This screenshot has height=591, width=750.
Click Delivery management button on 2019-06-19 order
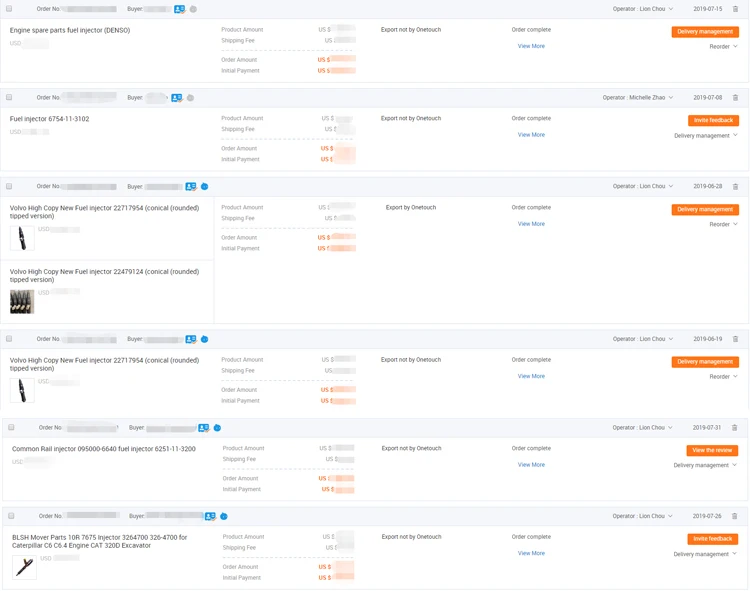coord(705,362)
